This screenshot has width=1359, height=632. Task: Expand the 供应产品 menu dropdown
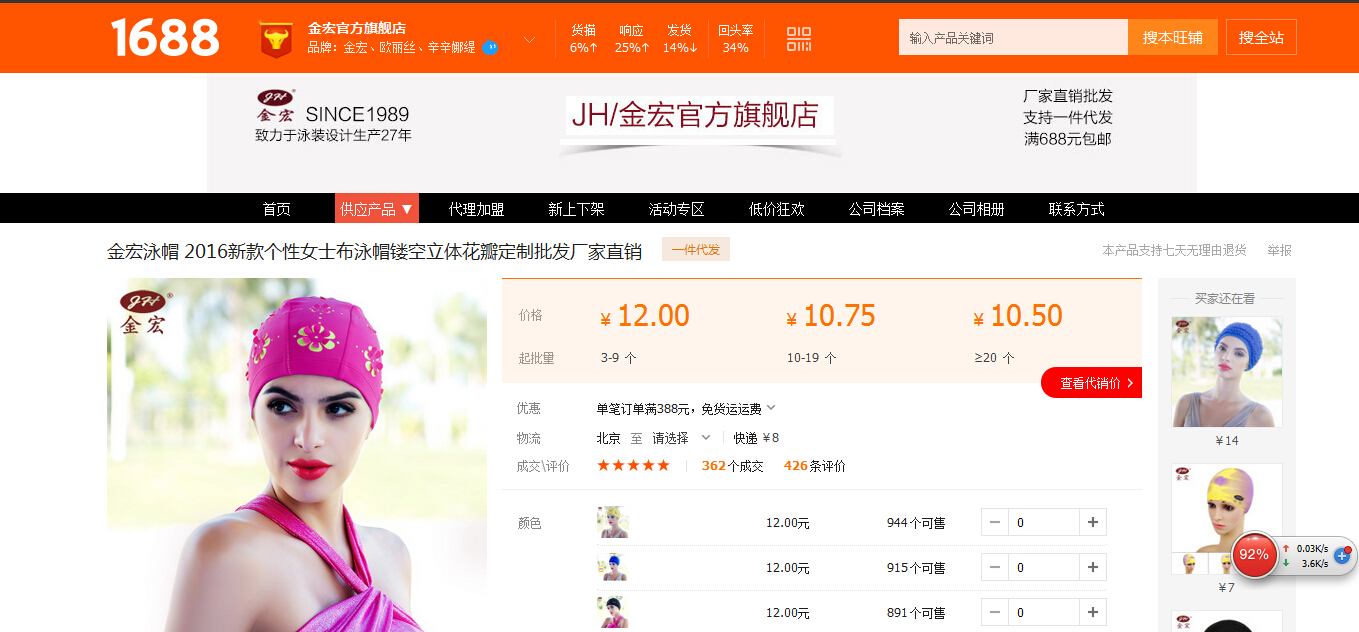pyautogui.click(x=377, y=209)
